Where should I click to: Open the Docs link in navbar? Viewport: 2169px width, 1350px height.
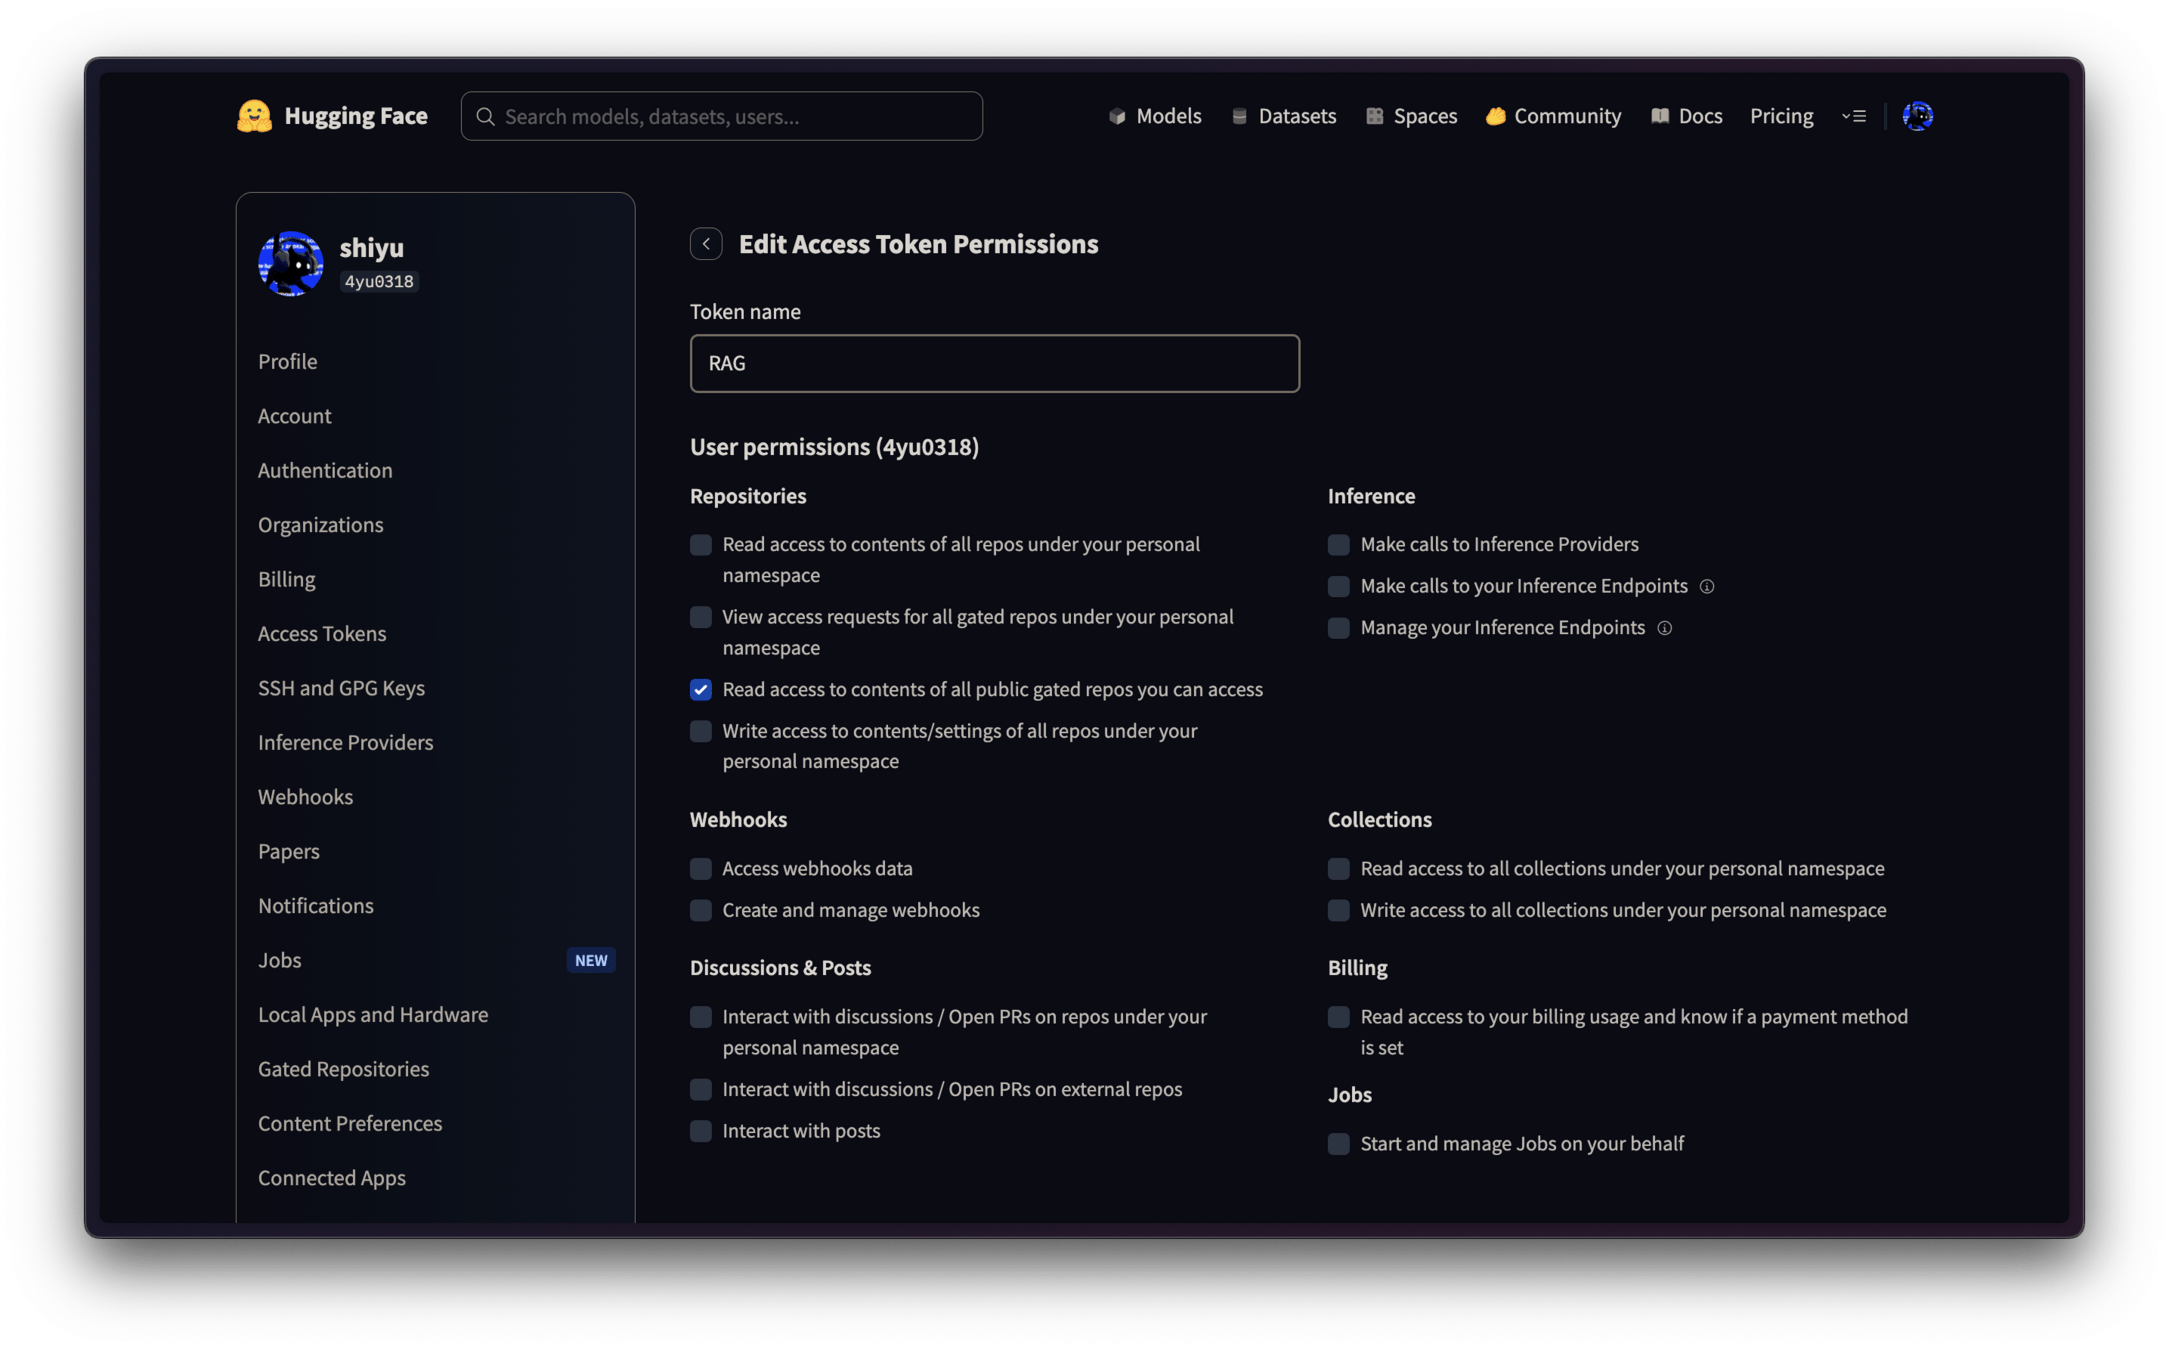[1686, 116]
